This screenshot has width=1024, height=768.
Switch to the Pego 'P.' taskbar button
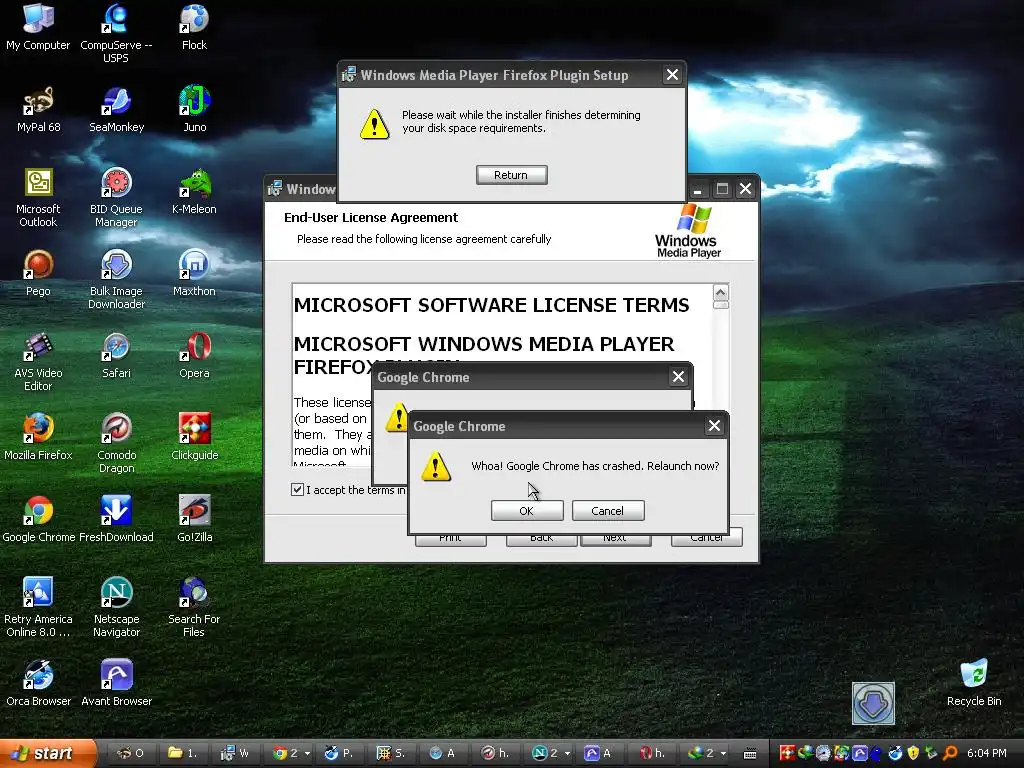[x=339, y=754]
